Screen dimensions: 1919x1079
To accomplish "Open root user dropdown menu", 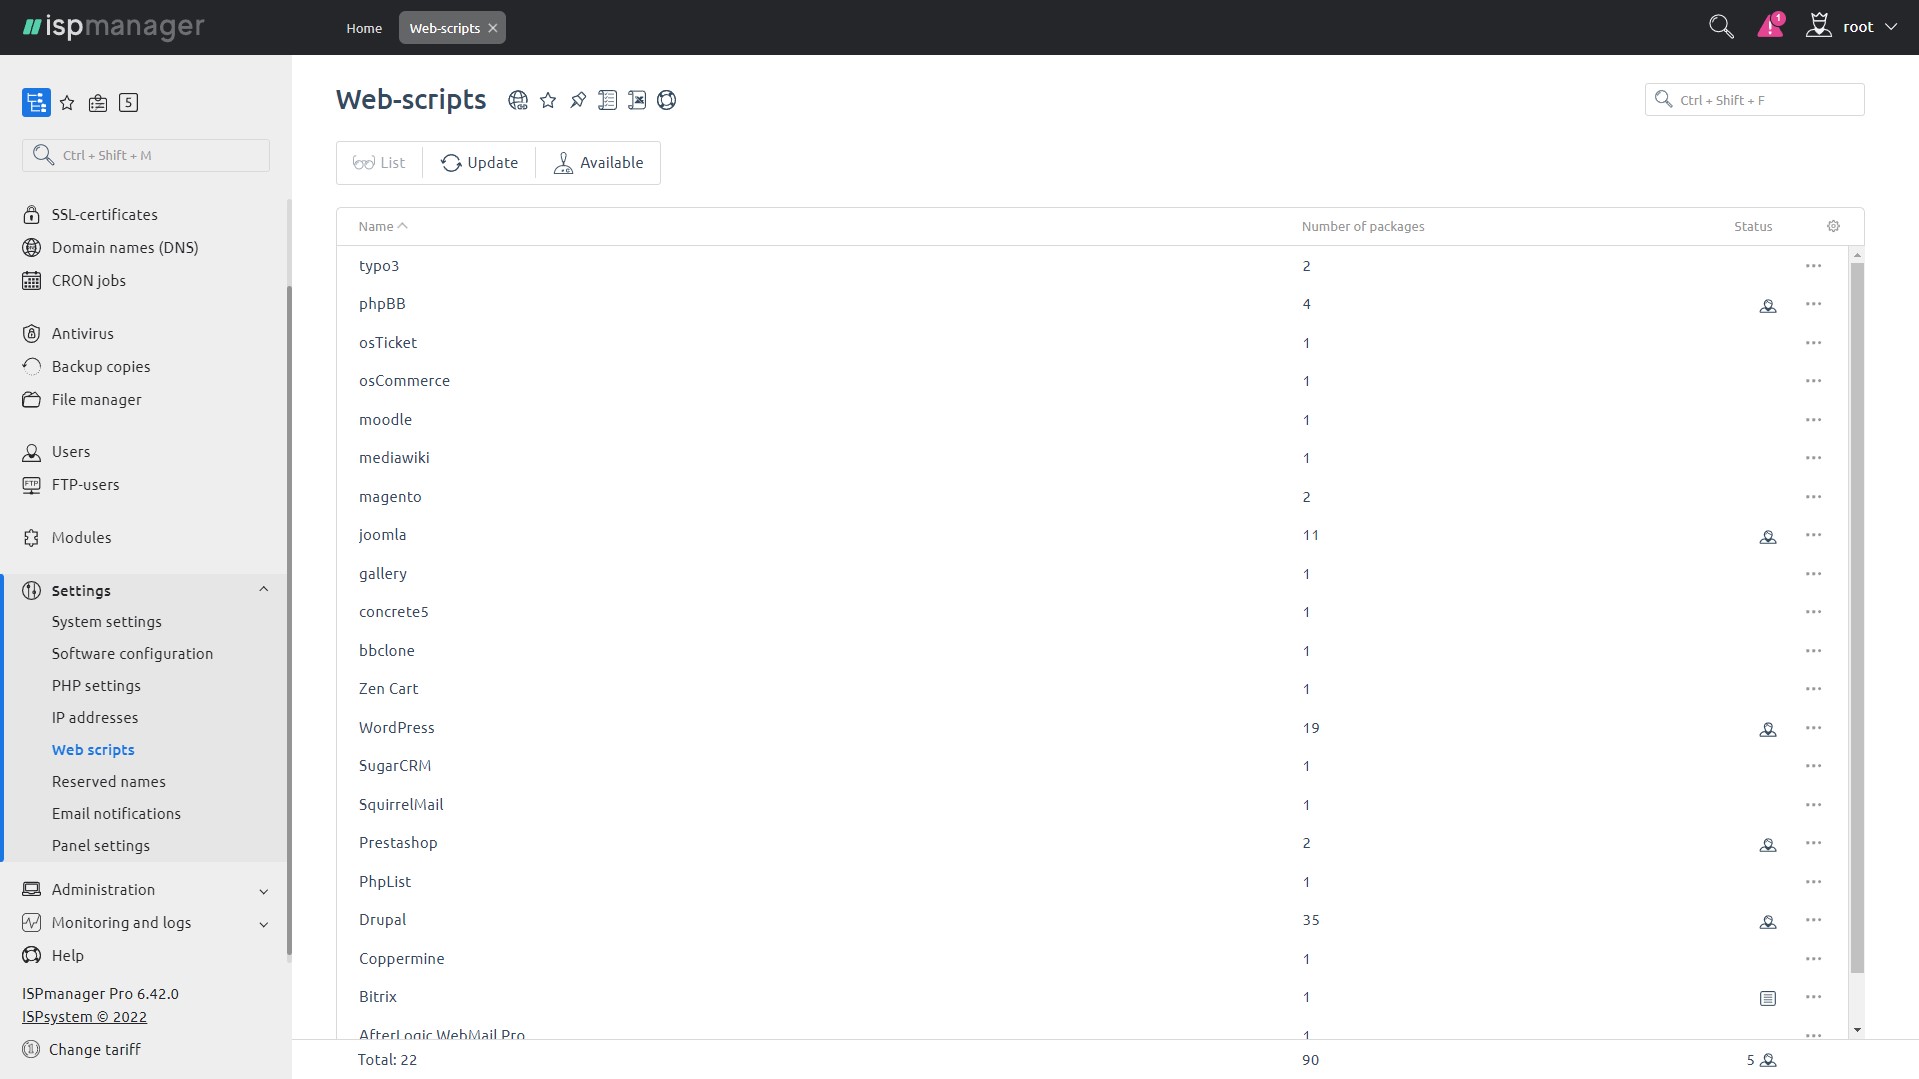I will tap(1851, 27).
